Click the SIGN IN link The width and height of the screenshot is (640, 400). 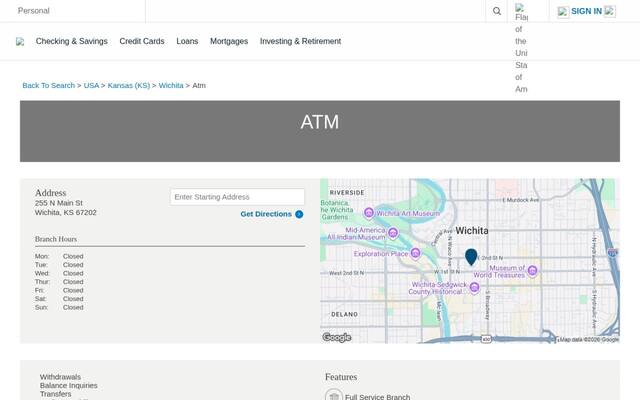tap(586, 11)
